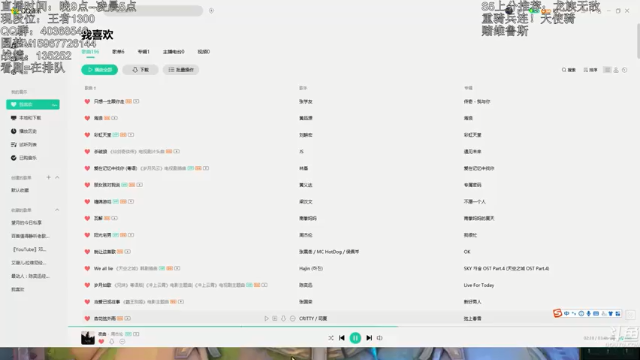The height and width of the screenshot is (360, 640).
Task: Open more options in the bottom player bar
Action: [122, 342]
